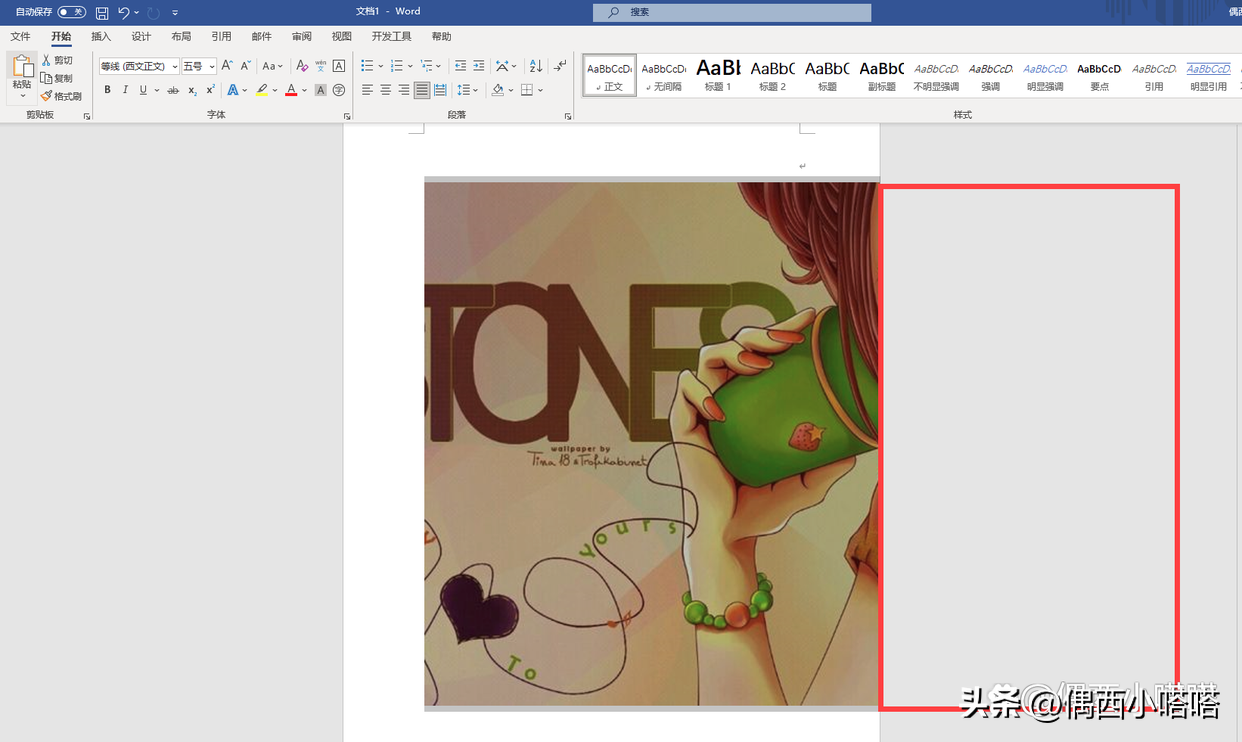Open the 文件 (File) tab
This screenshot has width=1242, height=742.
pyautogui.click(x=20, y=36)
